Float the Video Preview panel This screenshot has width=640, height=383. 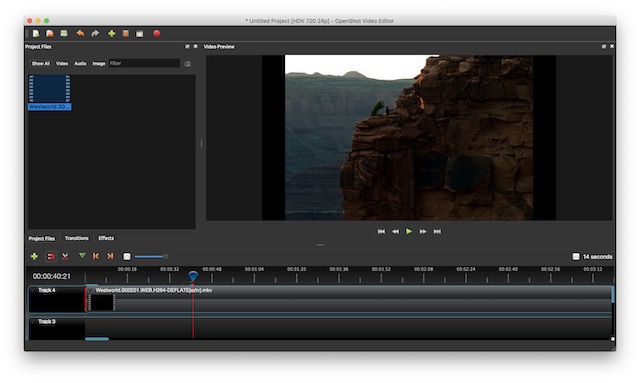(604, 47)
